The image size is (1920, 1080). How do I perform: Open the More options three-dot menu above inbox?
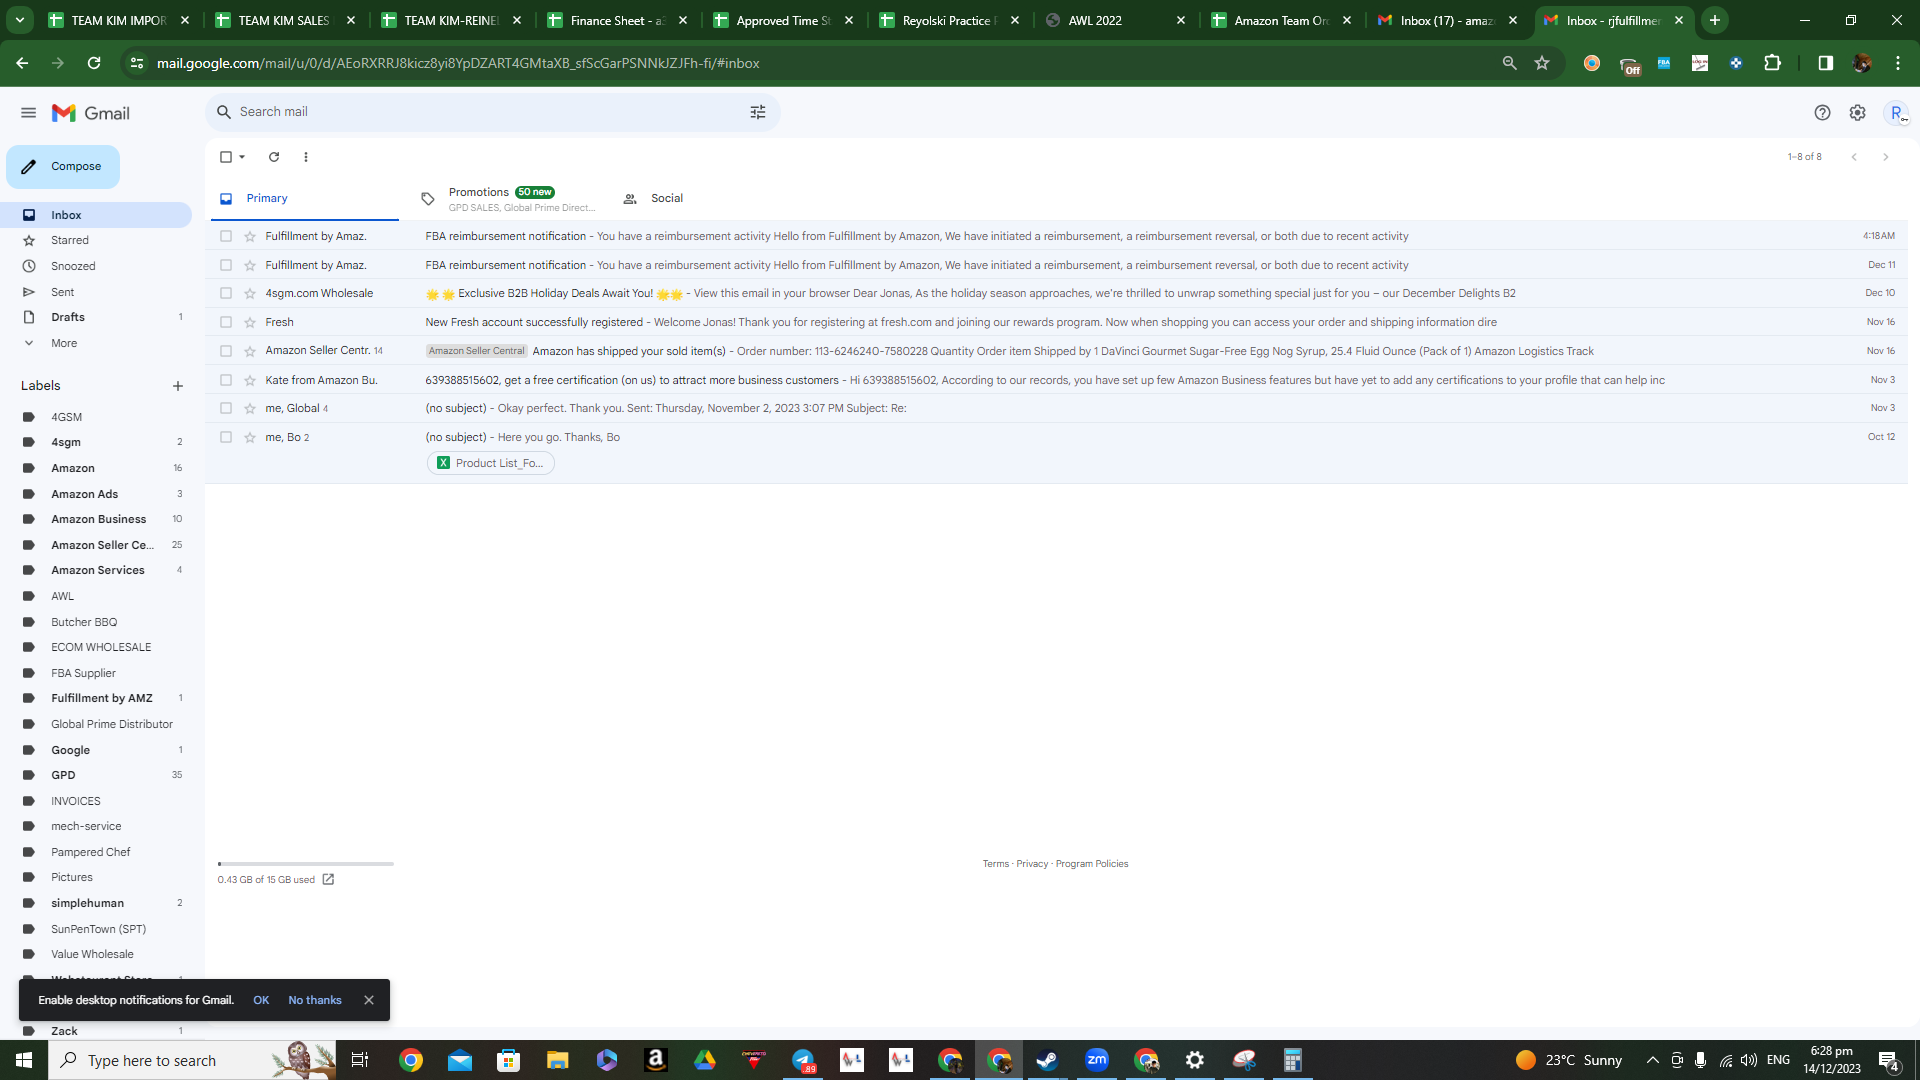point(306,157)
